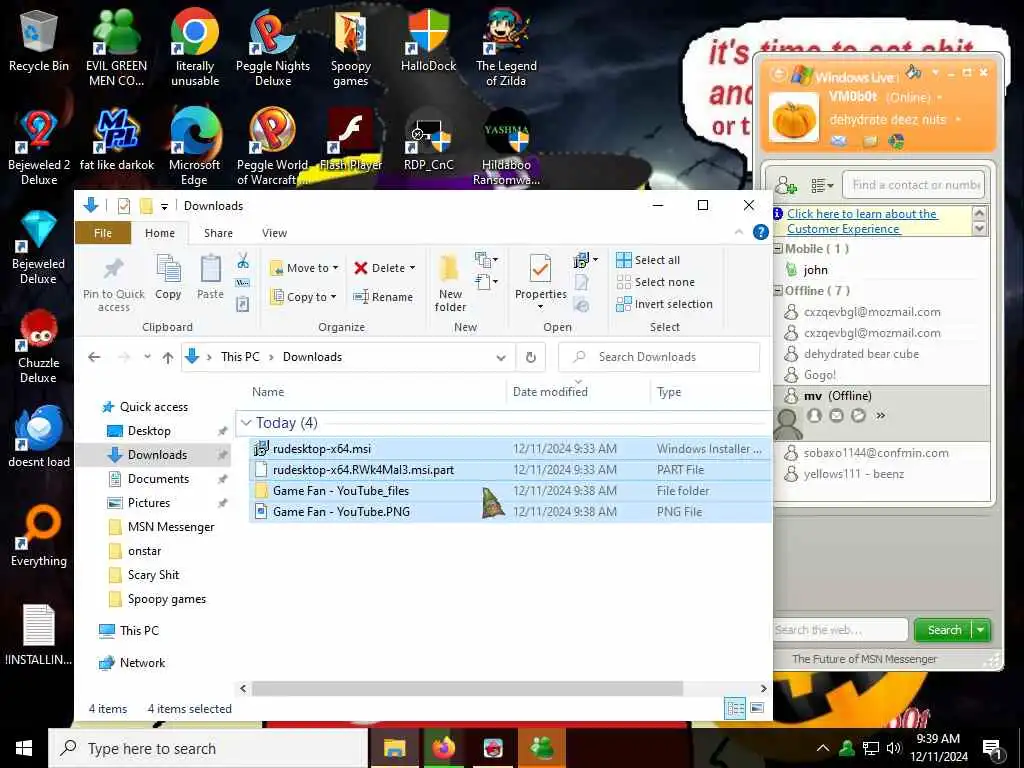Open the New item dropdown in ribbon

click(487, 260)
